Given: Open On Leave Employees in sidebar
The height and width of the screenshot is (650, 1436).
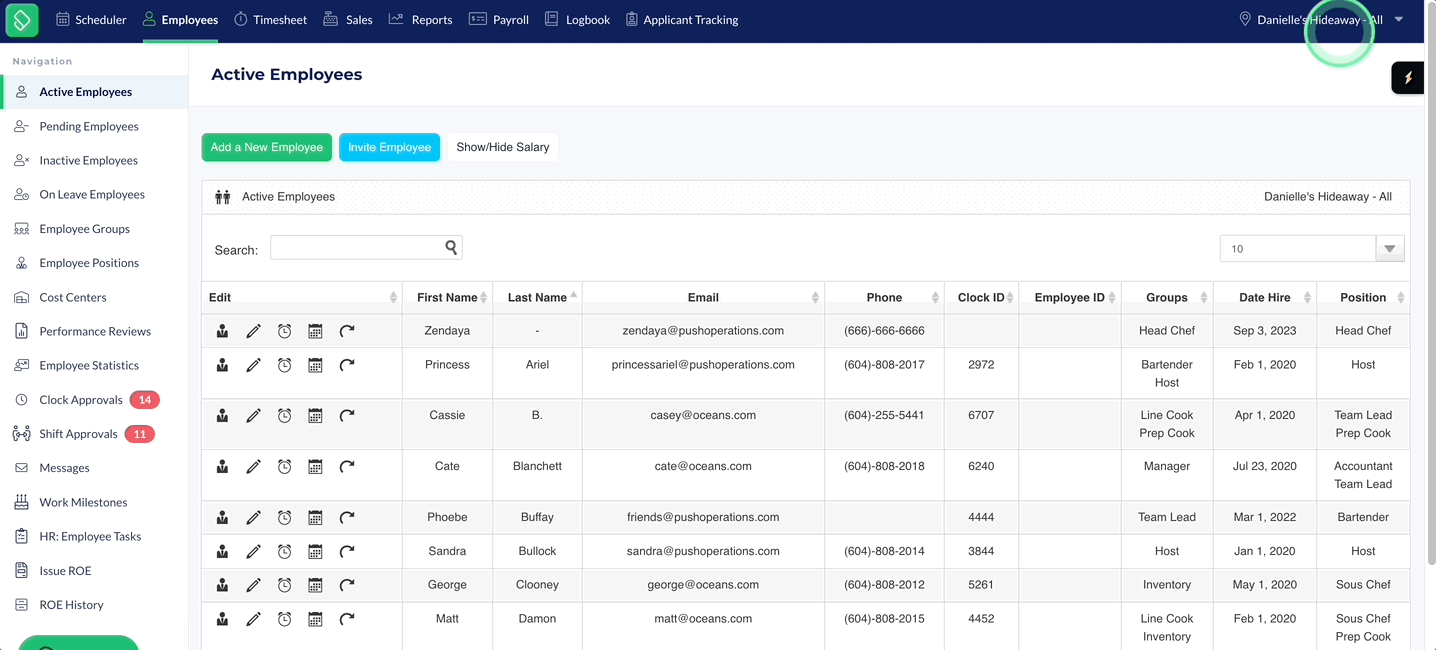Looking at the screenshot, I should (x=94, y=194).
